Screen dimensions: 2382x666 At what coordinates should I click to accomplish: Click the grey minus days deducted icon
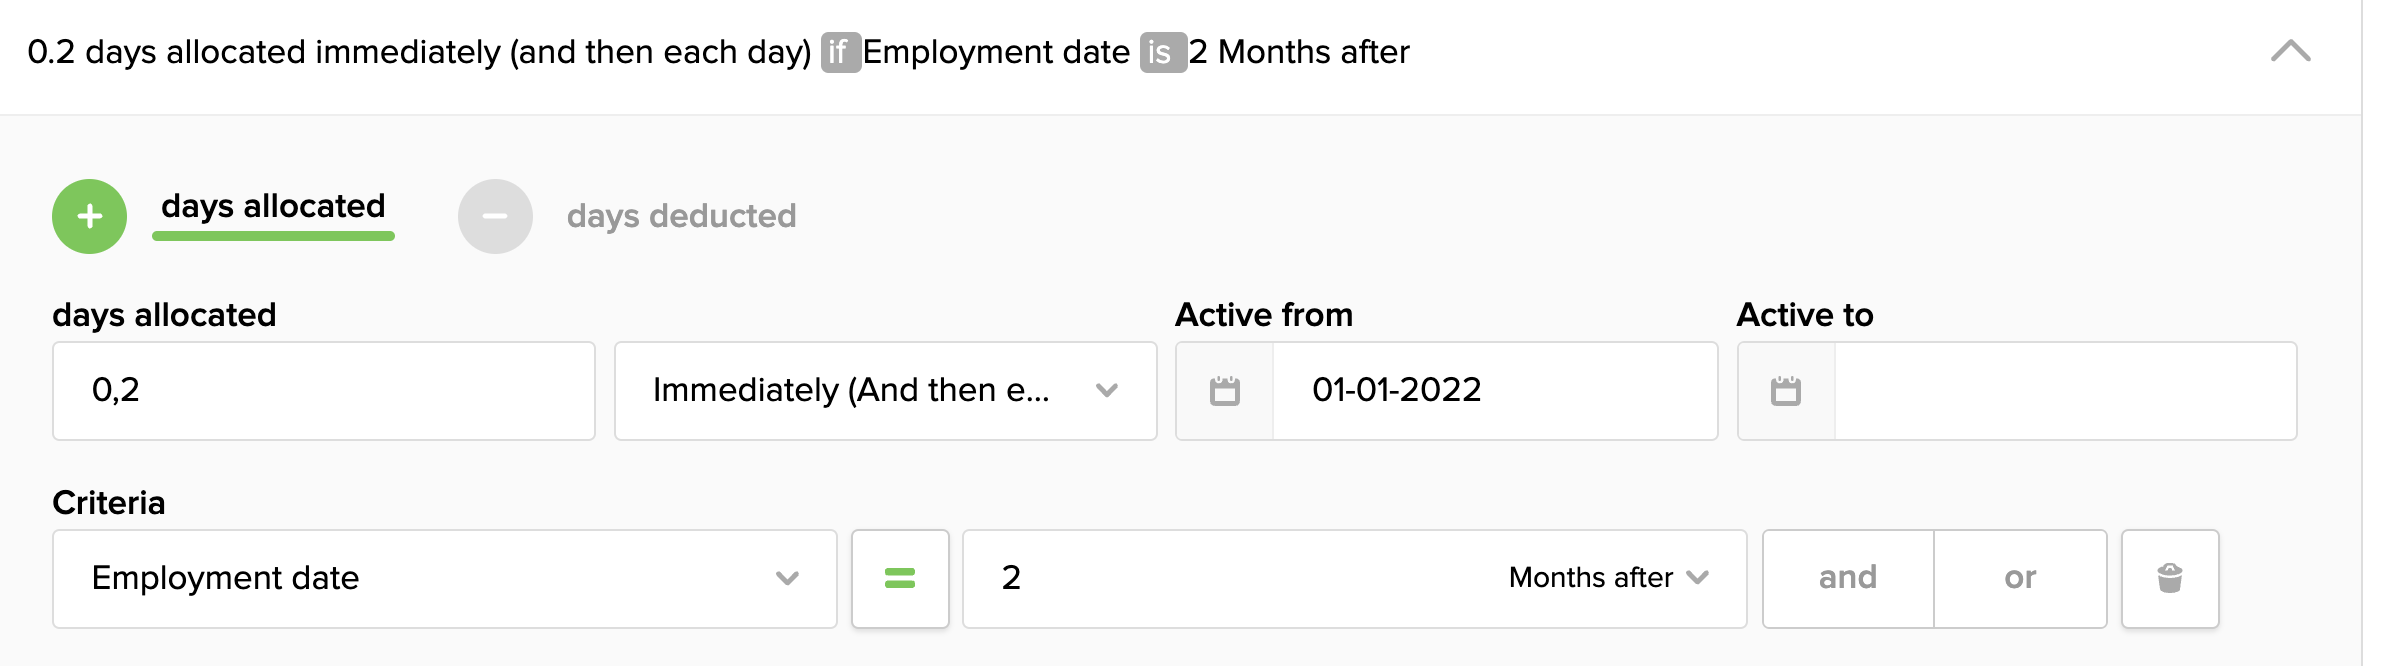tap(495, 216)
